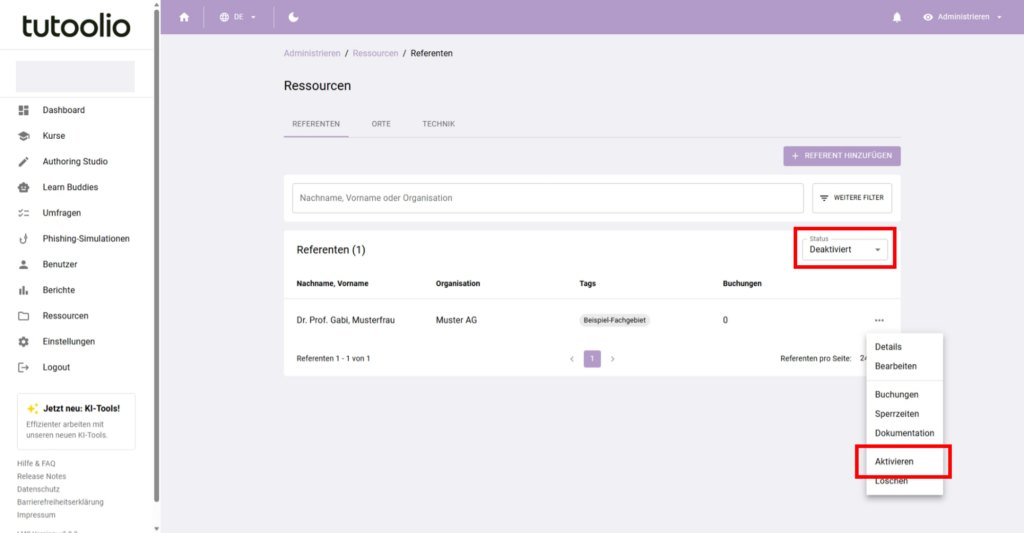Open the Impressum link

click(36, 515)
